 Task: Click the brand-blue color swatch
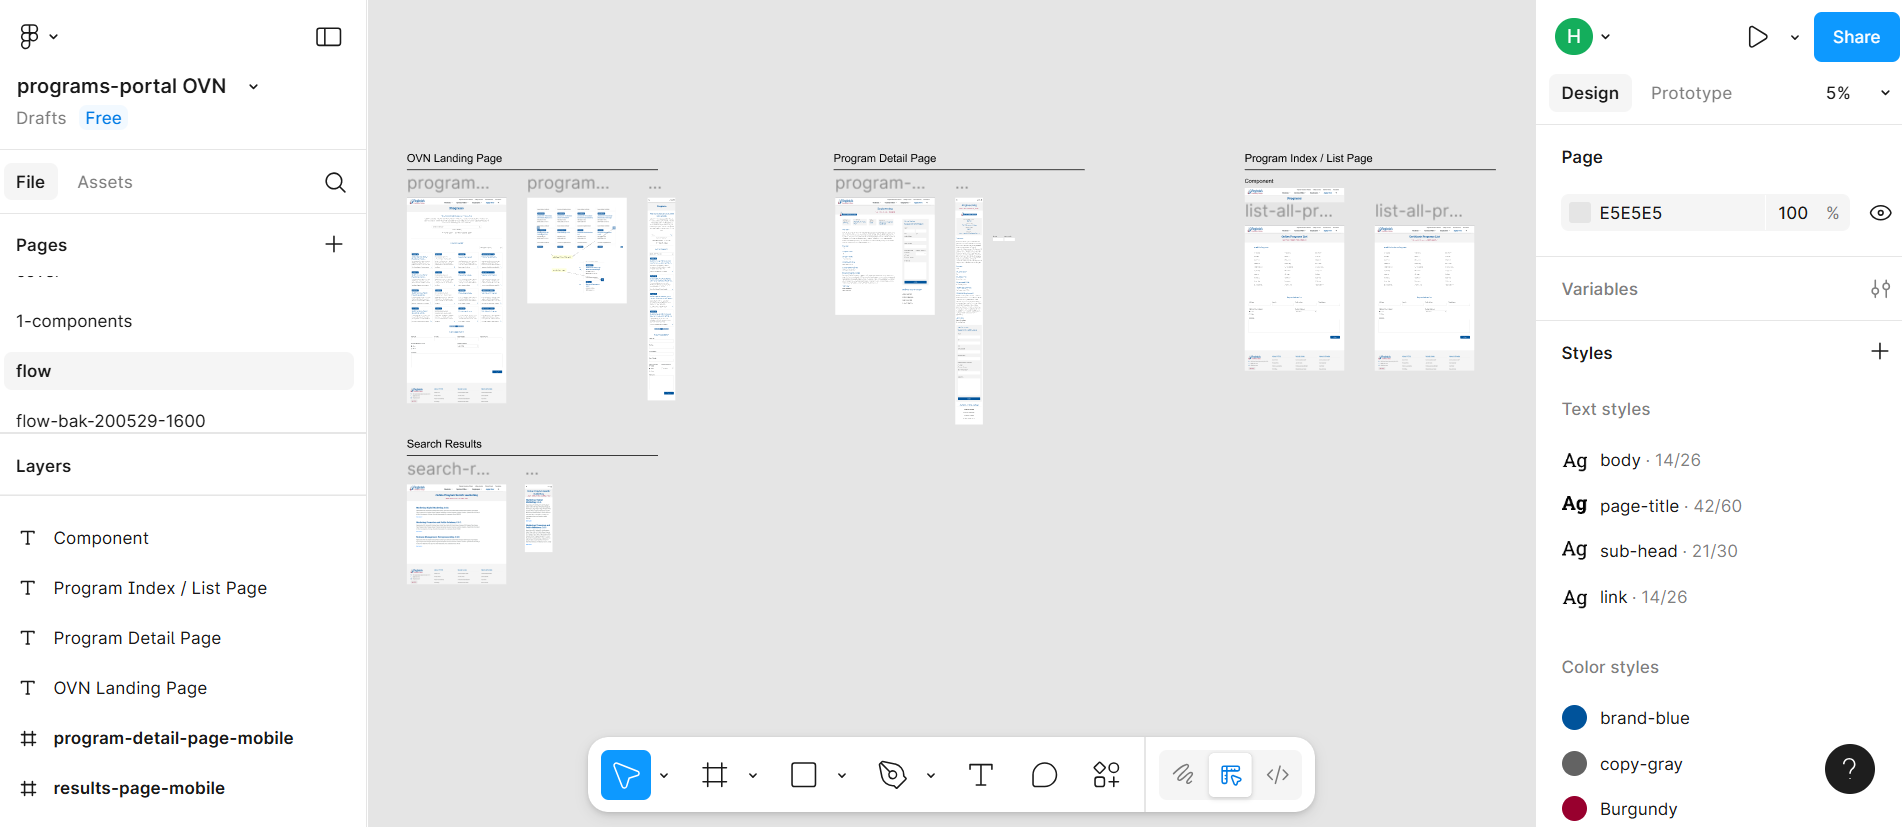[x=1574, y=718]
